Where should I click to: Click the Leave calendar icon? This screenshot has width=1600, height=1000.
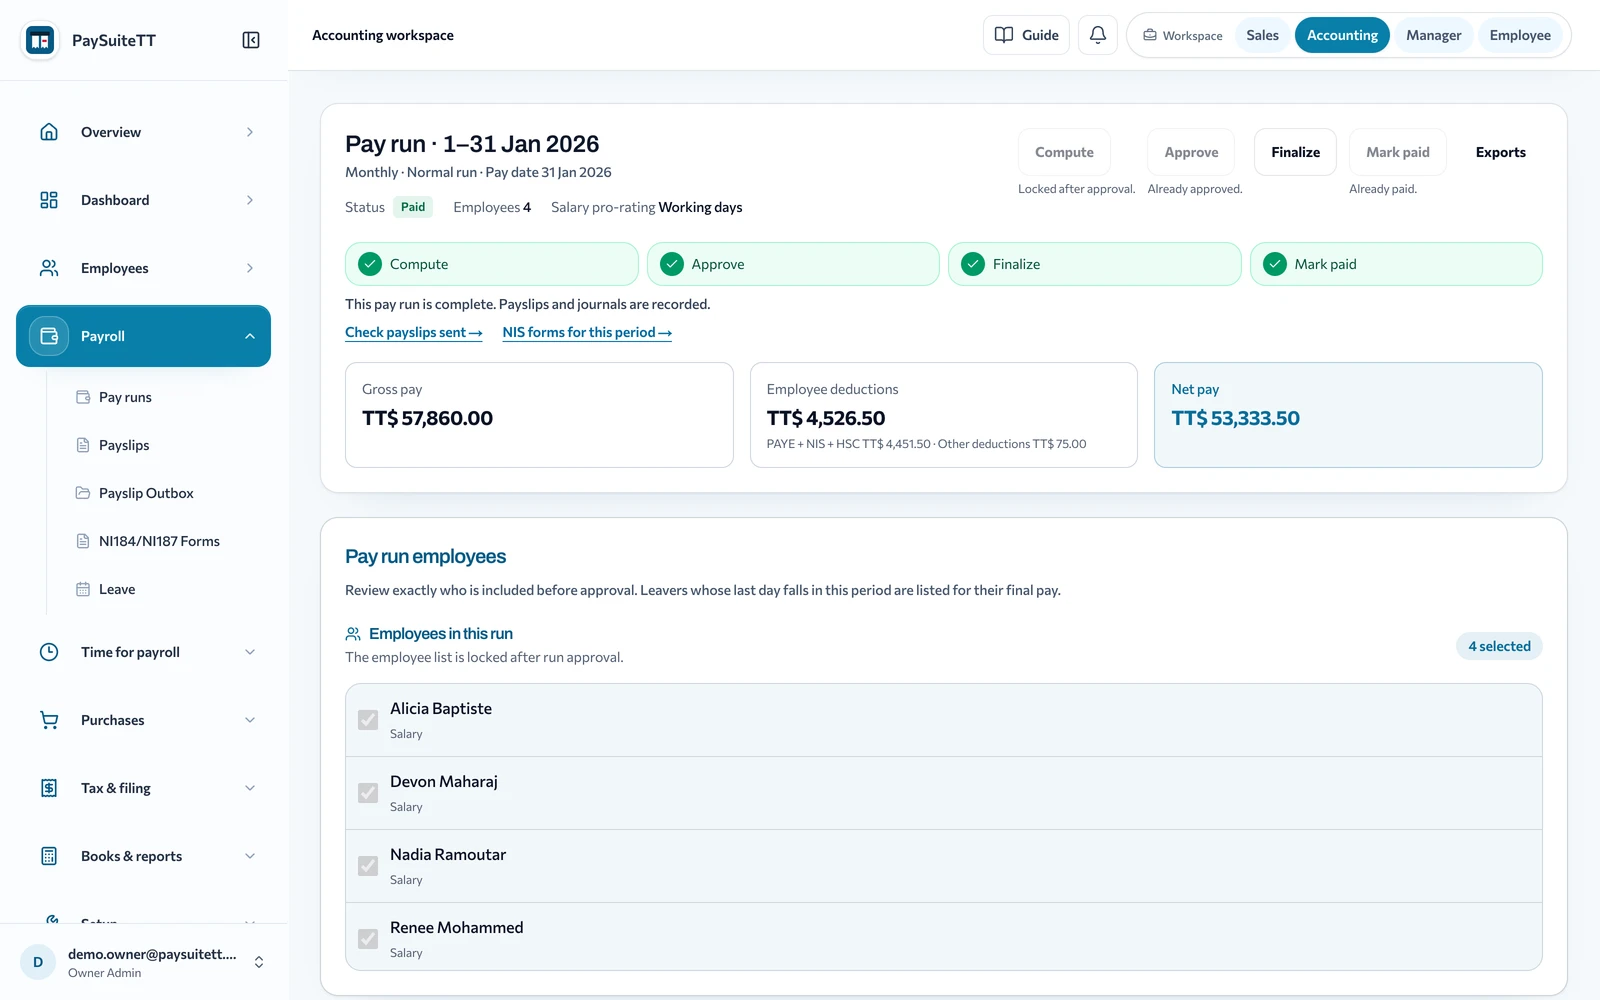(83, 589)
